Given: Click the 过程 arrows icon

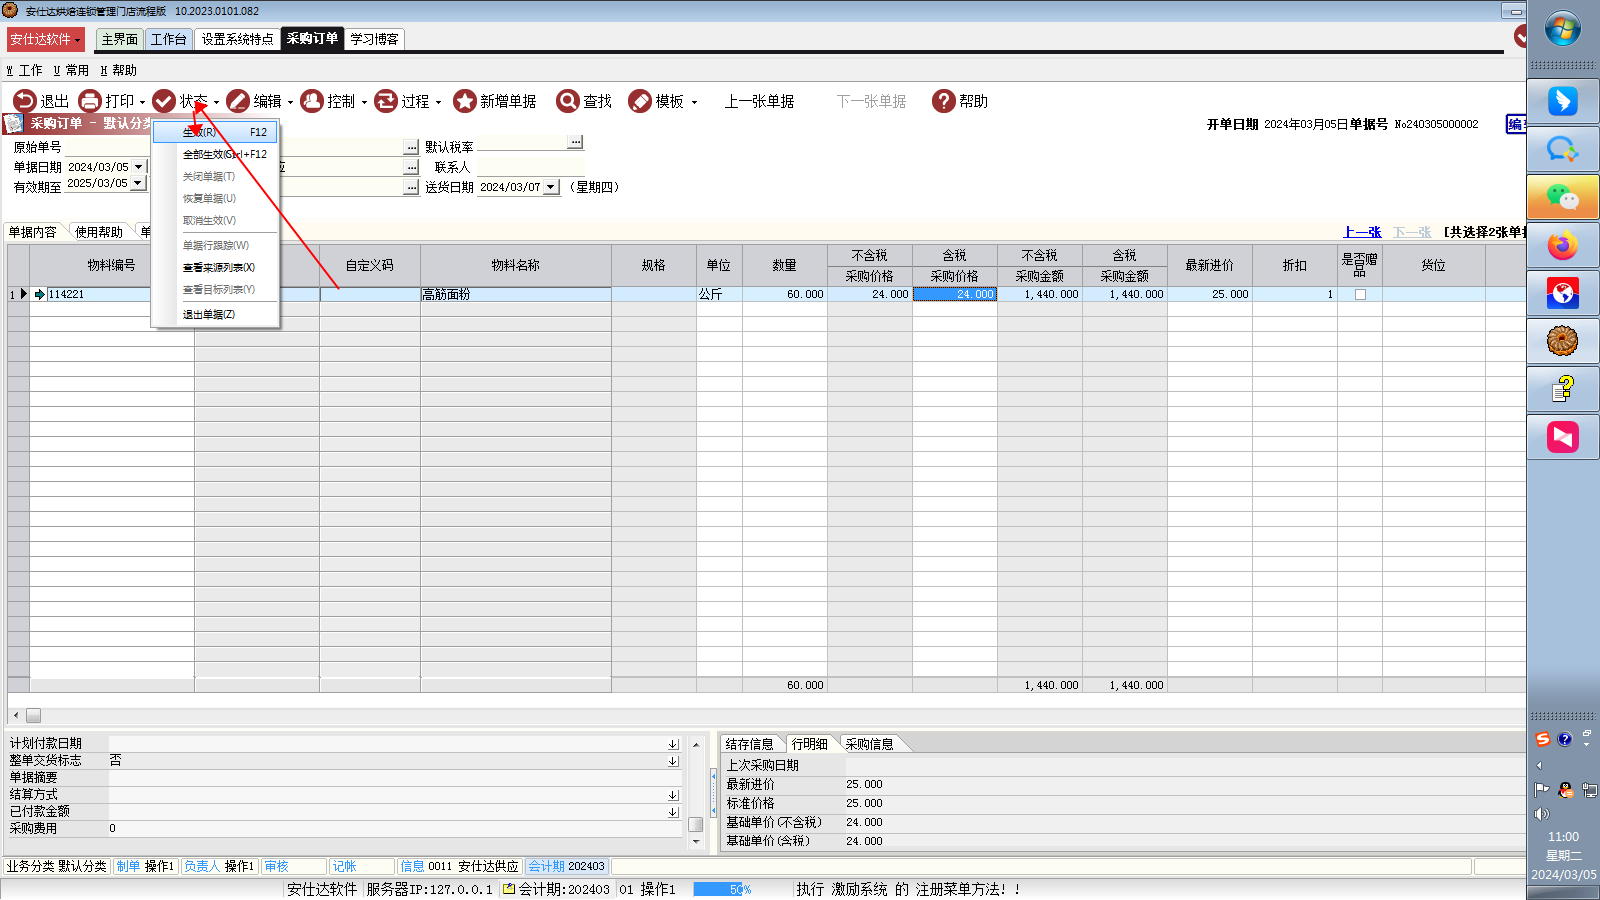Looking at the screenshot, I should 386,101.
